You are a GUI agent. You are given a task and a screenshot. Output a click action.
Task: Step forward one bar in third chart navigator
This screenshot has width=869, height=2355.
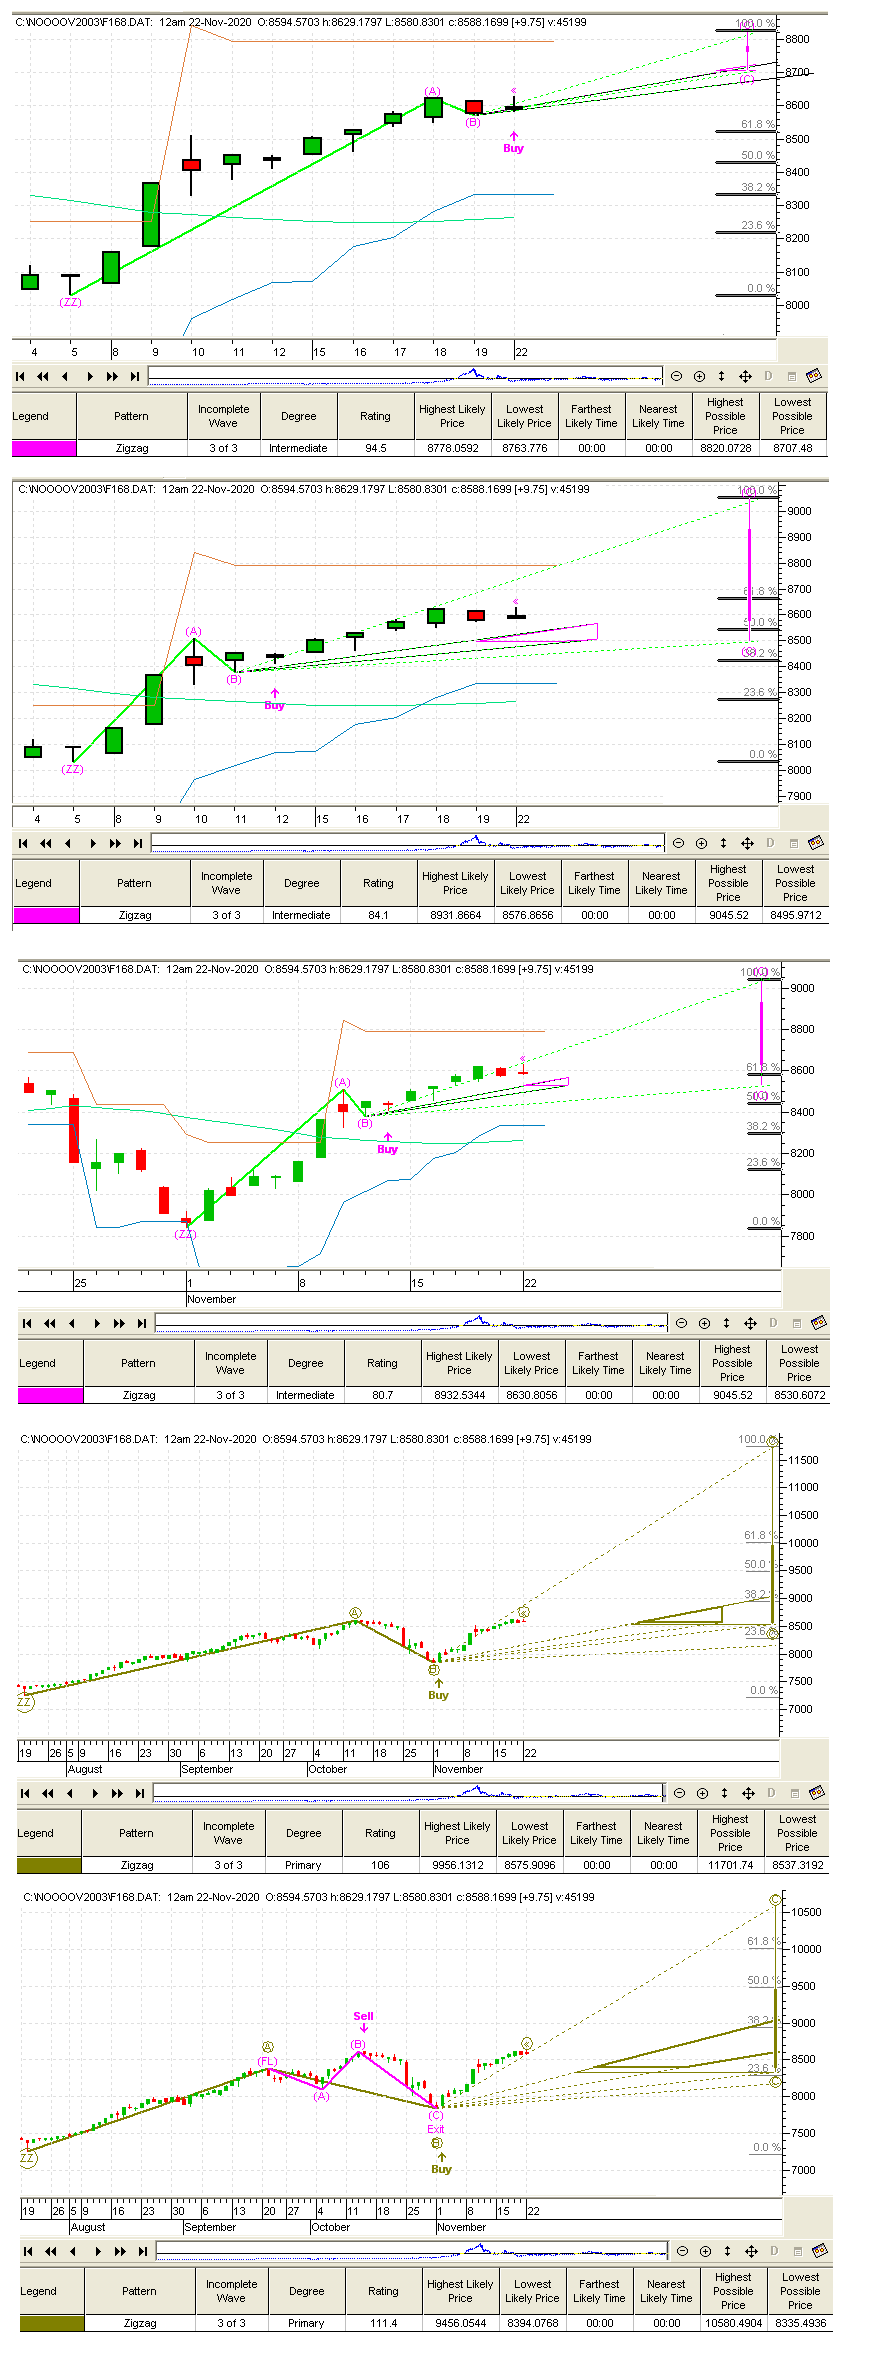click(x=97, y=1323)
